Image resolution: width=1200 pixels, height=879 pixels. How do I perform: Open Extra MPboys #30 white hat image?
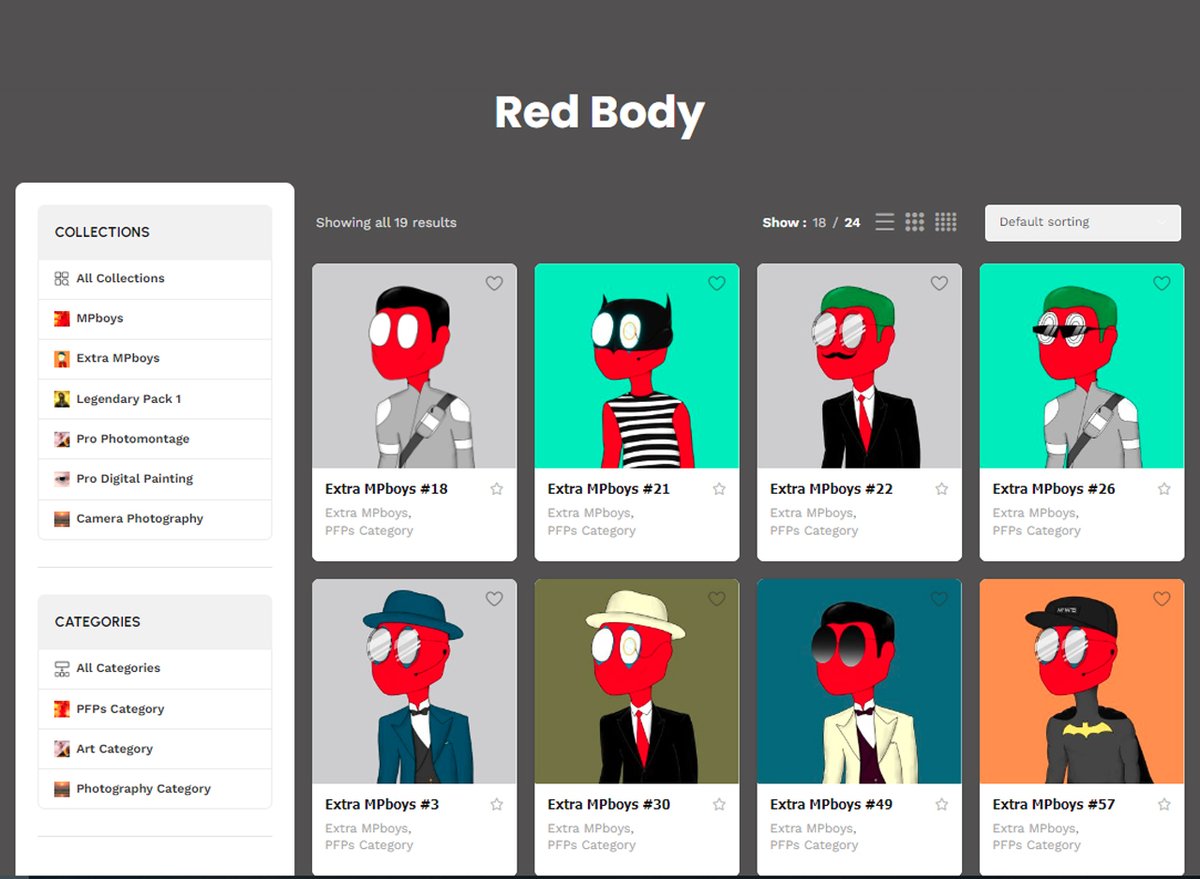[637, 681]
